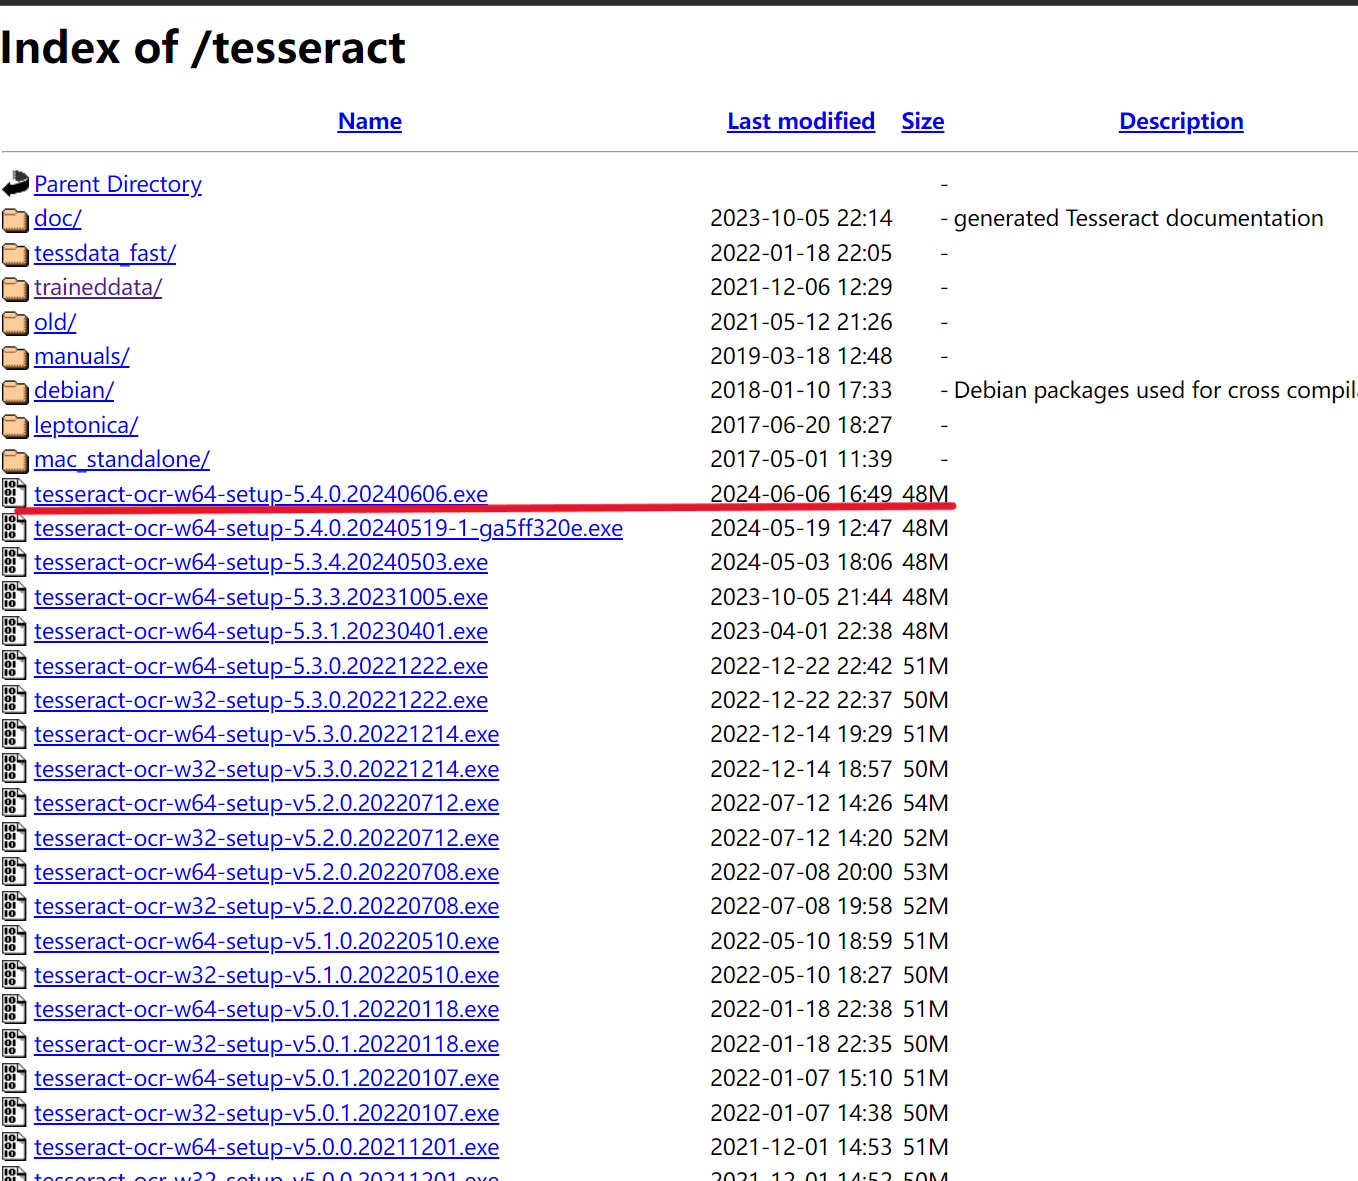Viewport: 1358px width, 1181px height.
Task: Open the tessdata_fast/ folder
Action: point(105,253)
